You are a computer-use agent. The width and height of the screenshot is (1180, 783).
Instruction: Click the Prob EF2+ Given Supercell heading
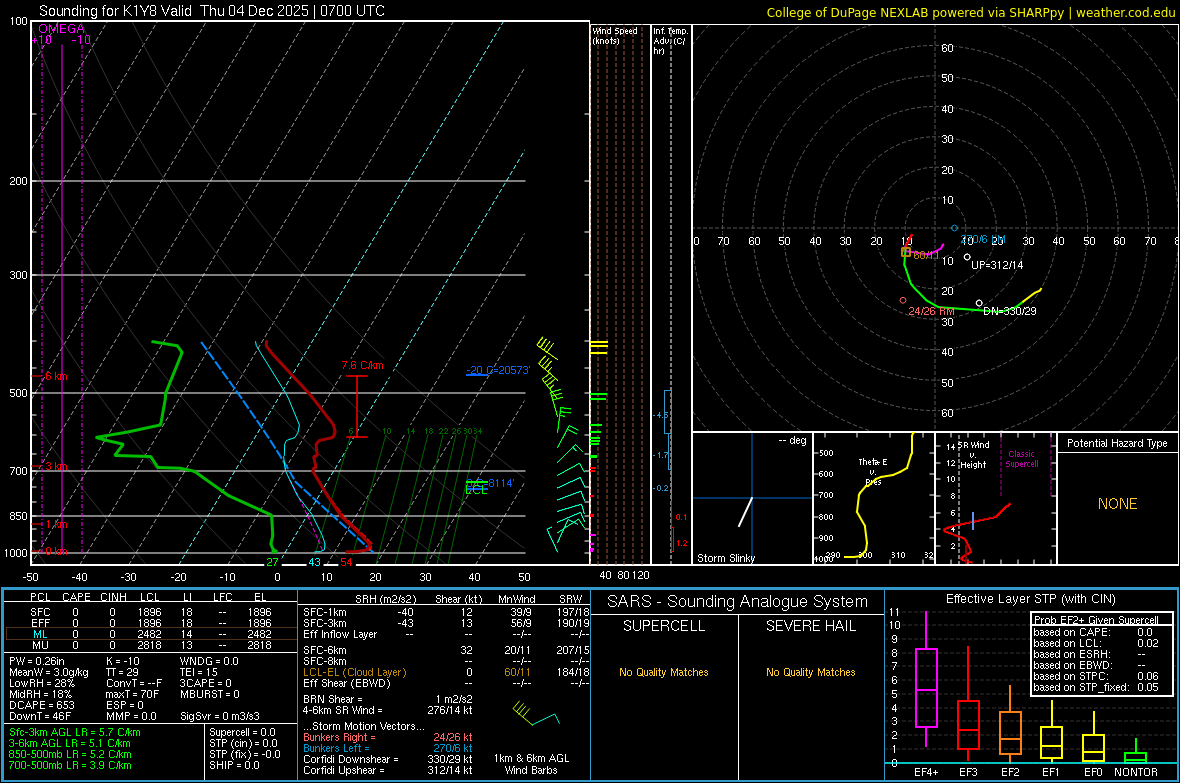1096,620
